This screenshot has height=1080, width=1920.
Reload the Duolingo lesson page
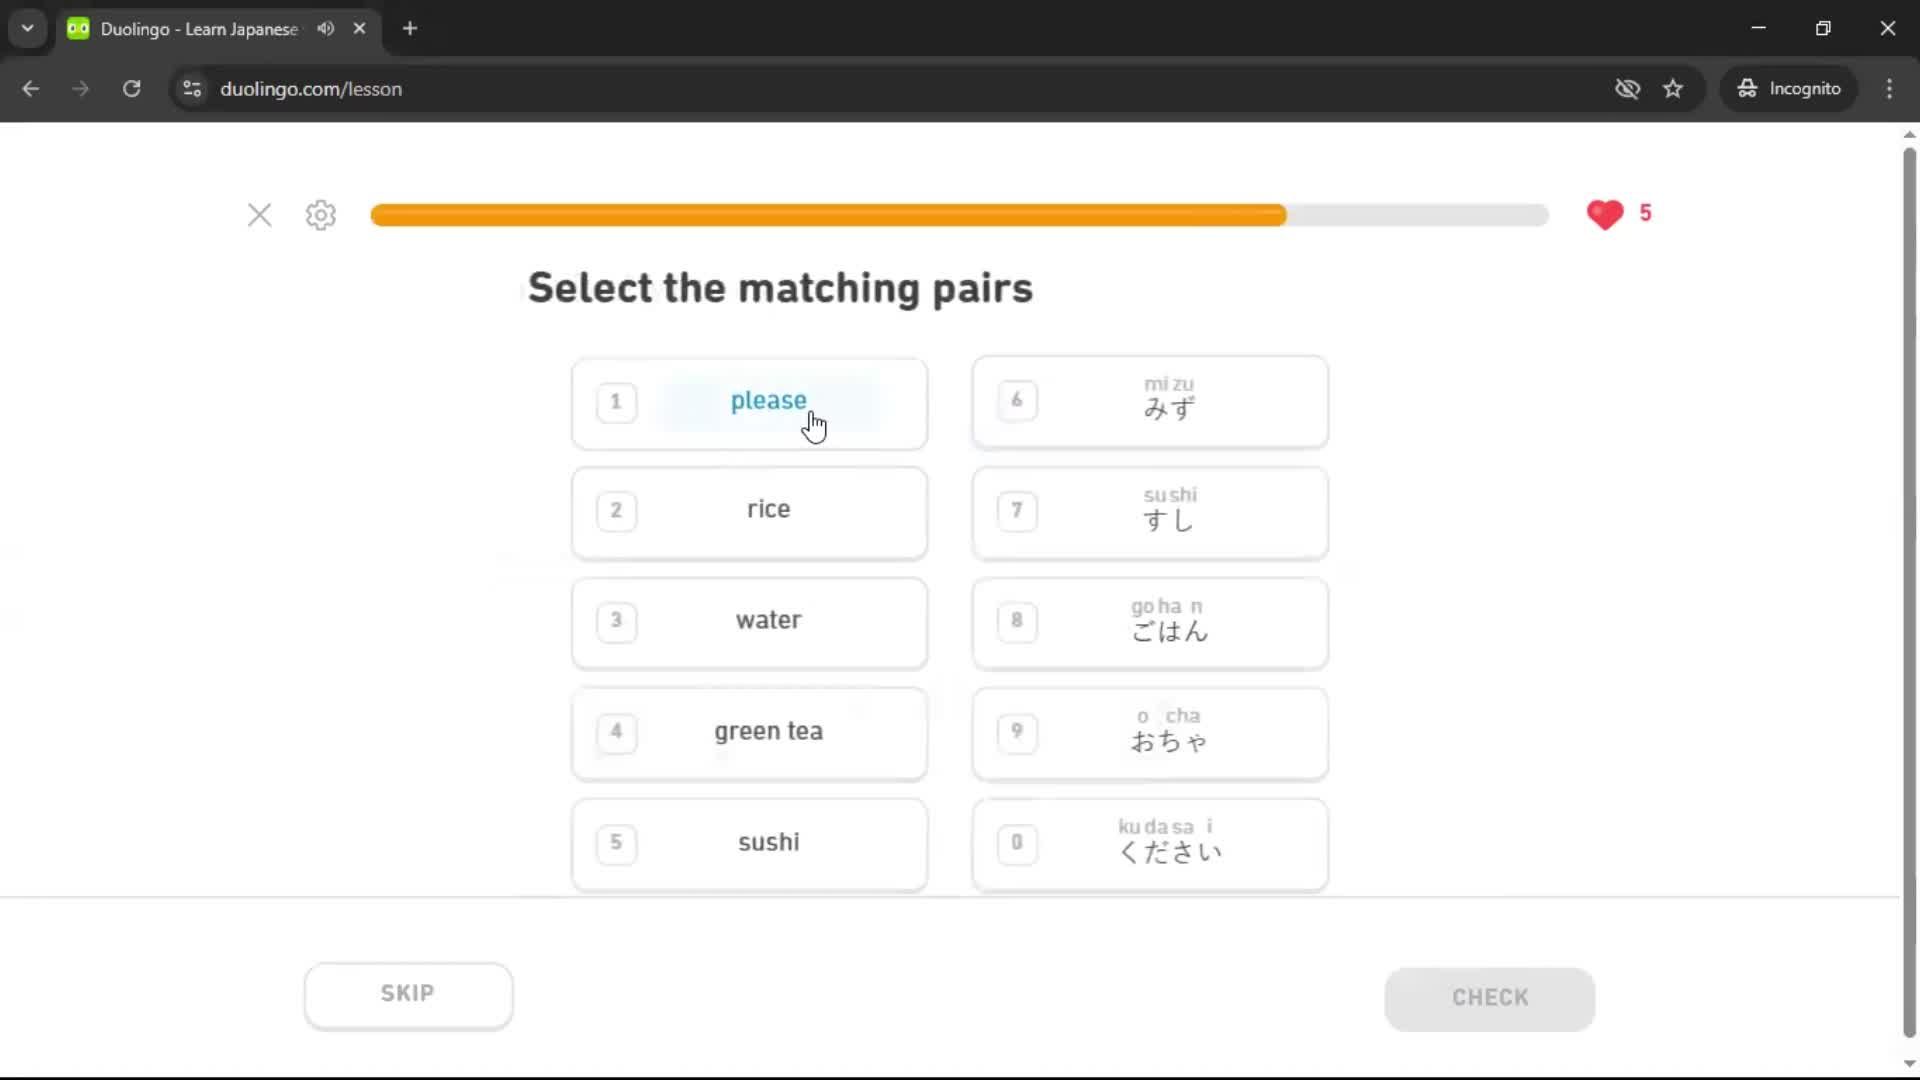(x=131, y=89)
